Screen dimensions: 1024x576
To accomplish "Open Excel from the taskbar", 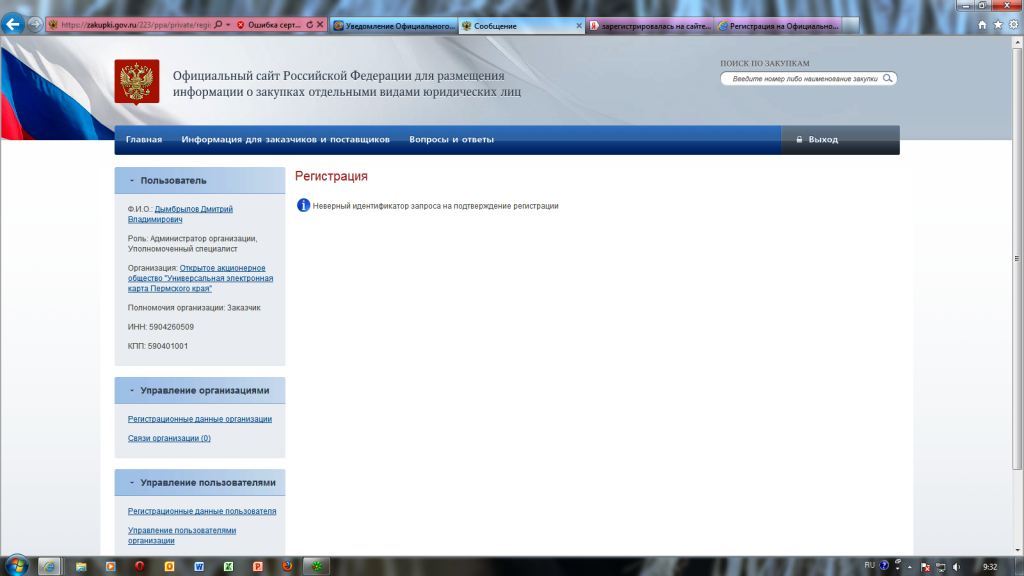I will (228, 566).
